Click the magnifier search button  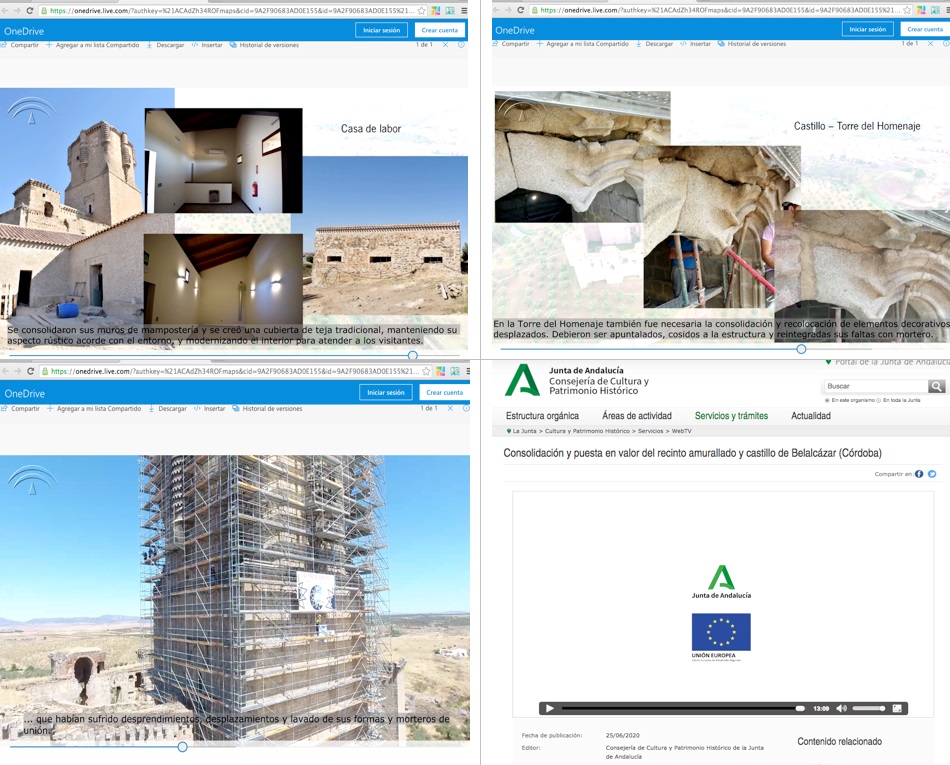pyautogui.click(x=937, y=386)
